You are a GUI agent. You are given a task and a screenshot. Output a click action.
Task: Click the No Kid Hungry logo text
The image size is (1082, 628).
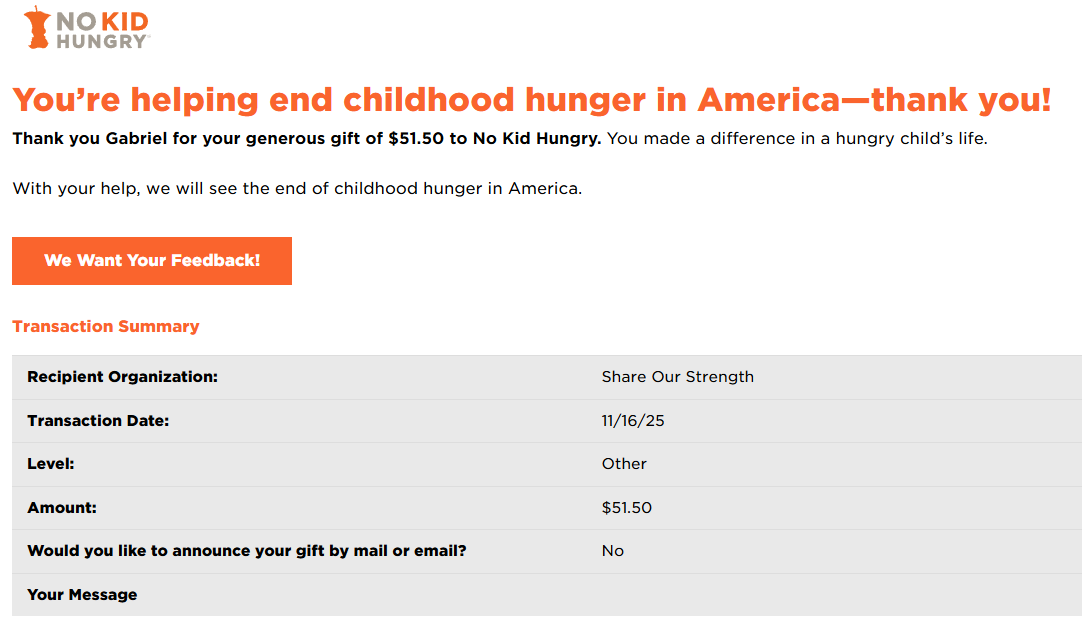click(102, 30)
